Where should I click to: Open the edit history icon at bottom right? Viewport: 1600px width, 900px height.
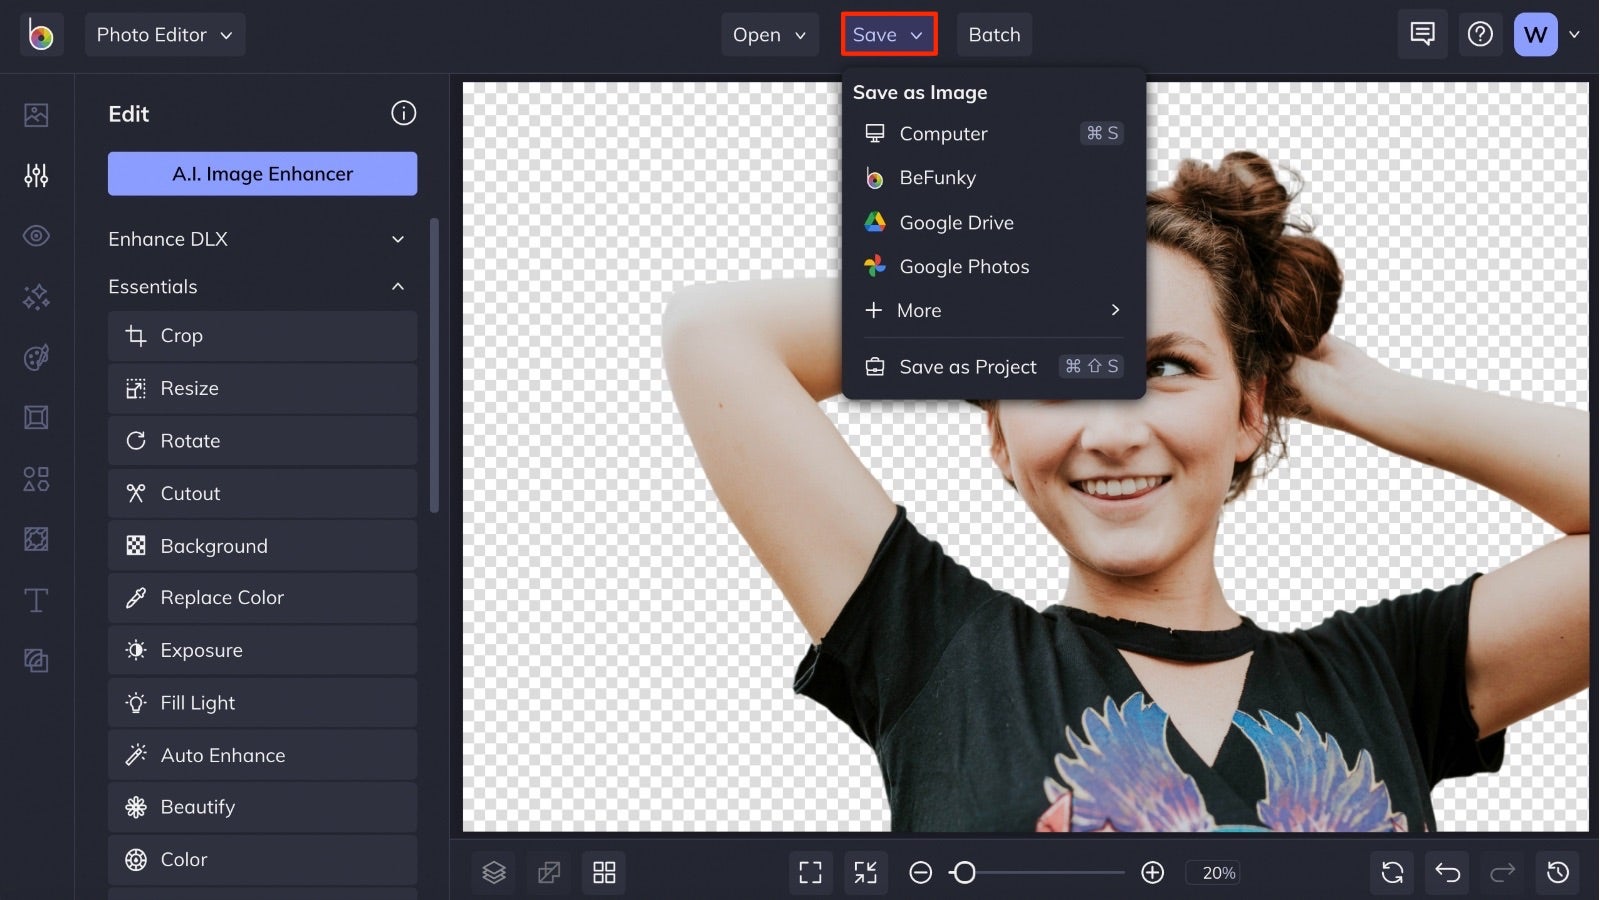[x=1560, y=872]
